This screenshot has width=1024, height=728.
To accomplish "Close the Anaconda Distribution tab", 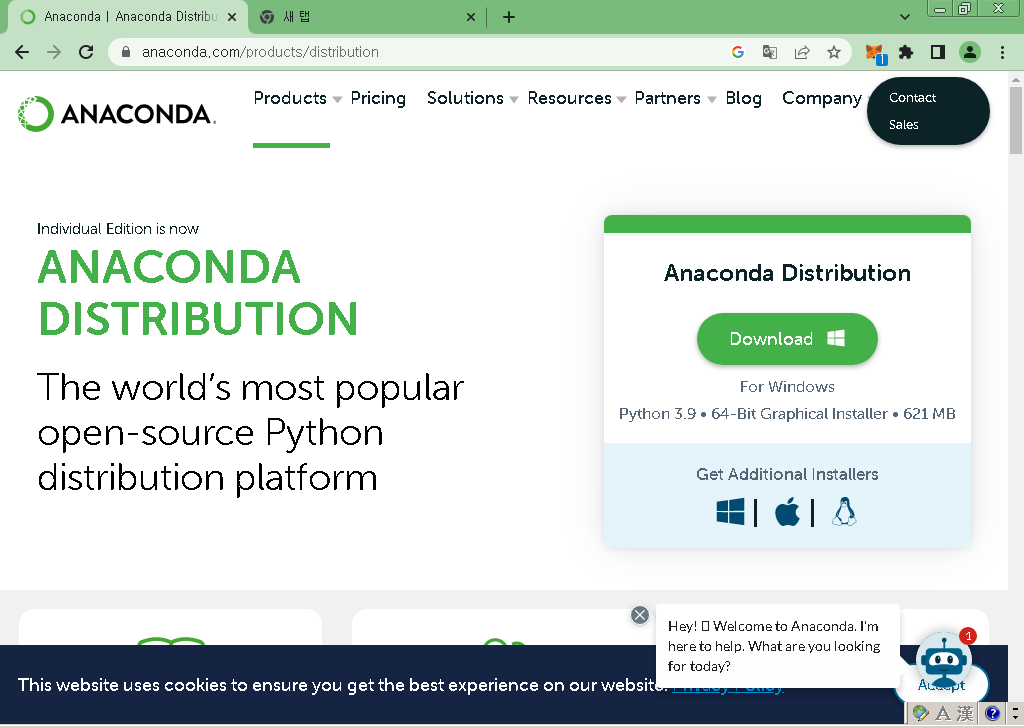I will 232,17.
